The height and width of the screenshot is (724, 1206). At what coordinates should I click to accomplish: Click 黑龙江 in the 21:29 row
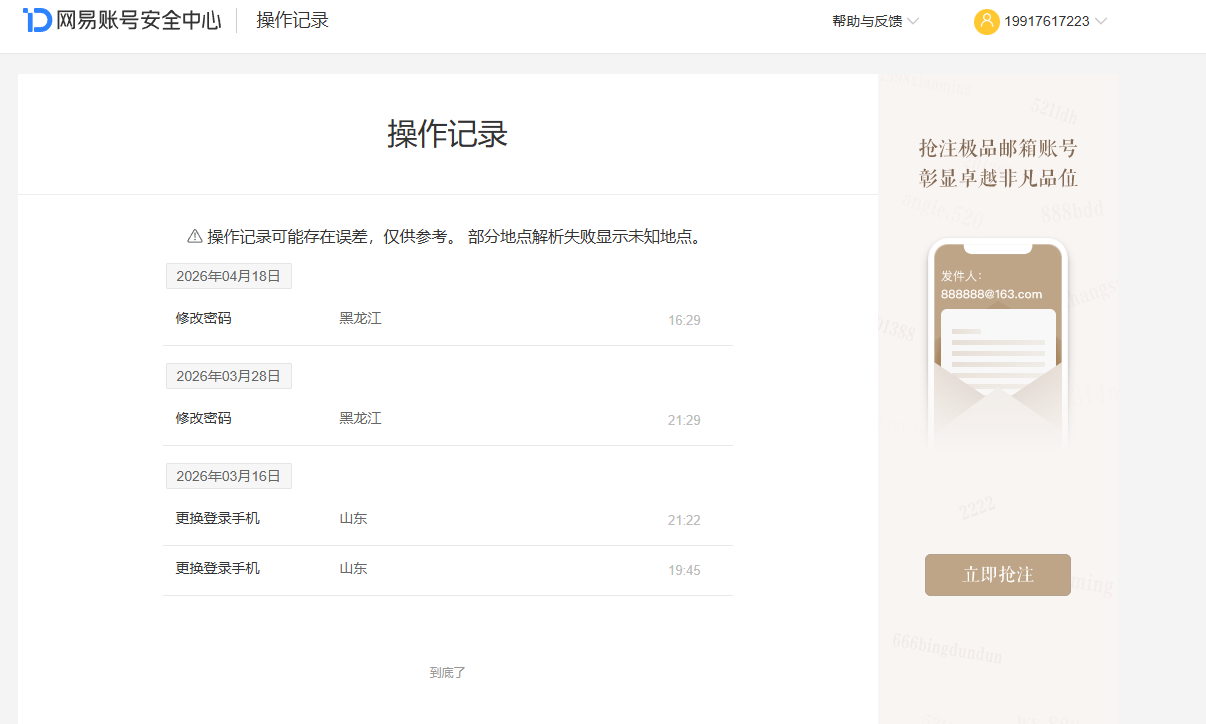[x=360, y=418]
